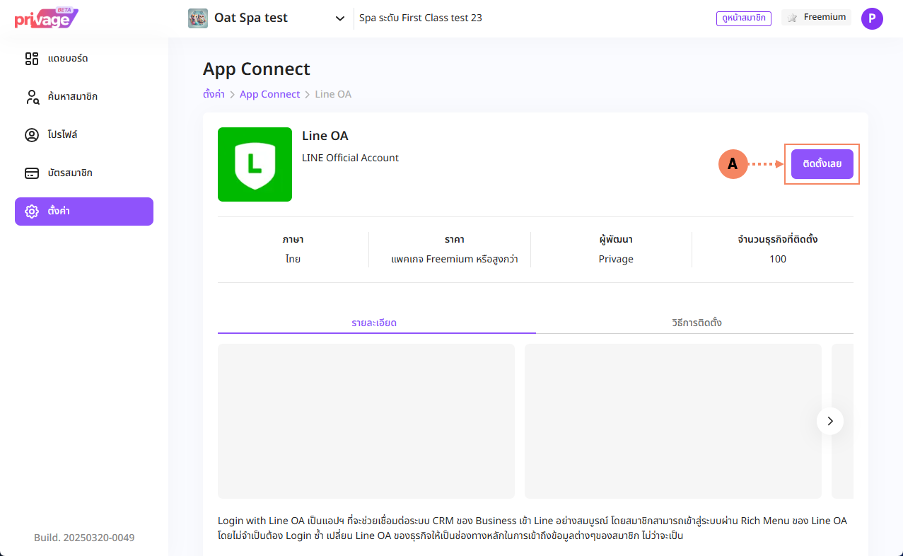
Task: Click the membership card icon in the sidebar
Action: (x=32, y=173)
